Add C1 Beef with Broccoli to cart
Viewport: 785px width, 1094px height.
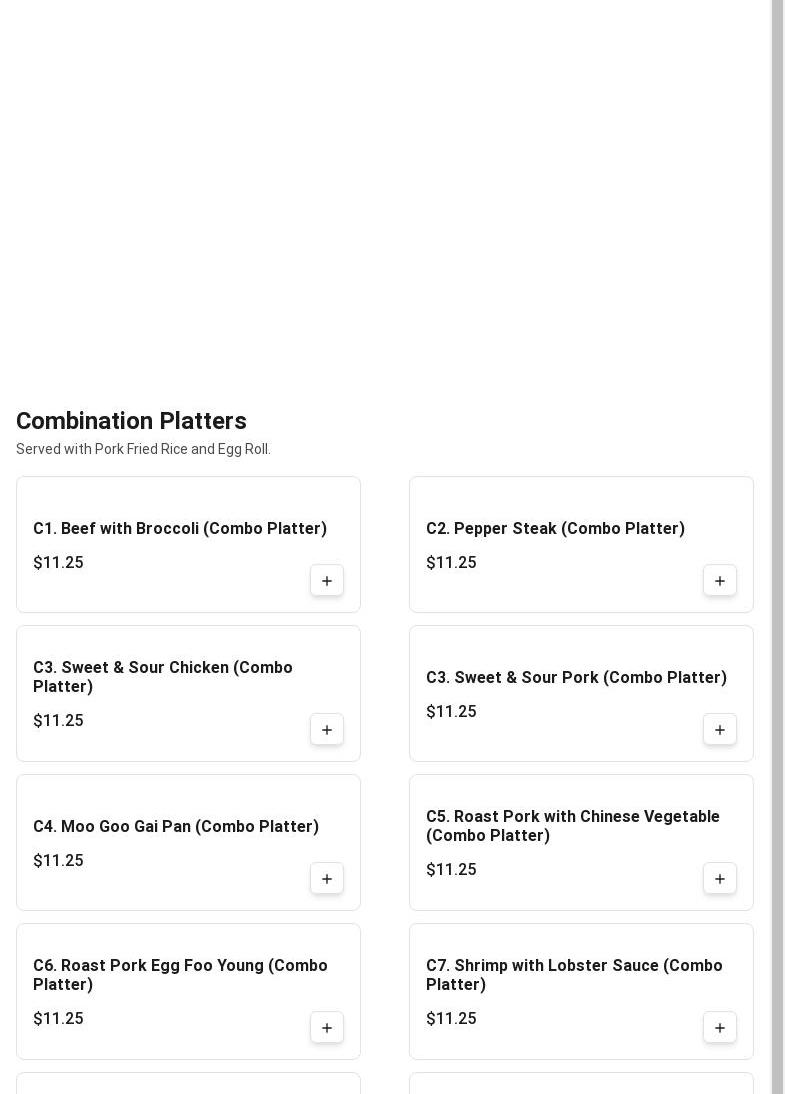tap(327, 580)
